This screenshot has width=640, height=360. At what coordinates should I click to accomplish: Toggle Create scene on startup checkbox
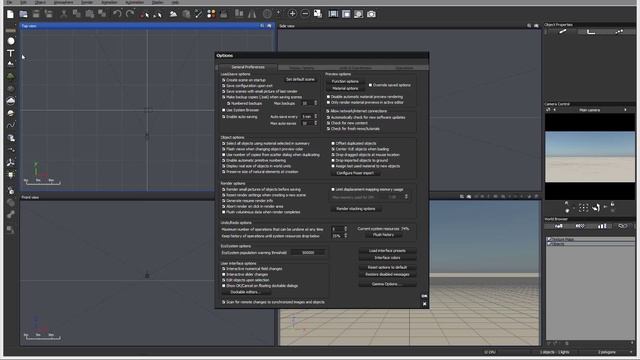pos(224,80)
